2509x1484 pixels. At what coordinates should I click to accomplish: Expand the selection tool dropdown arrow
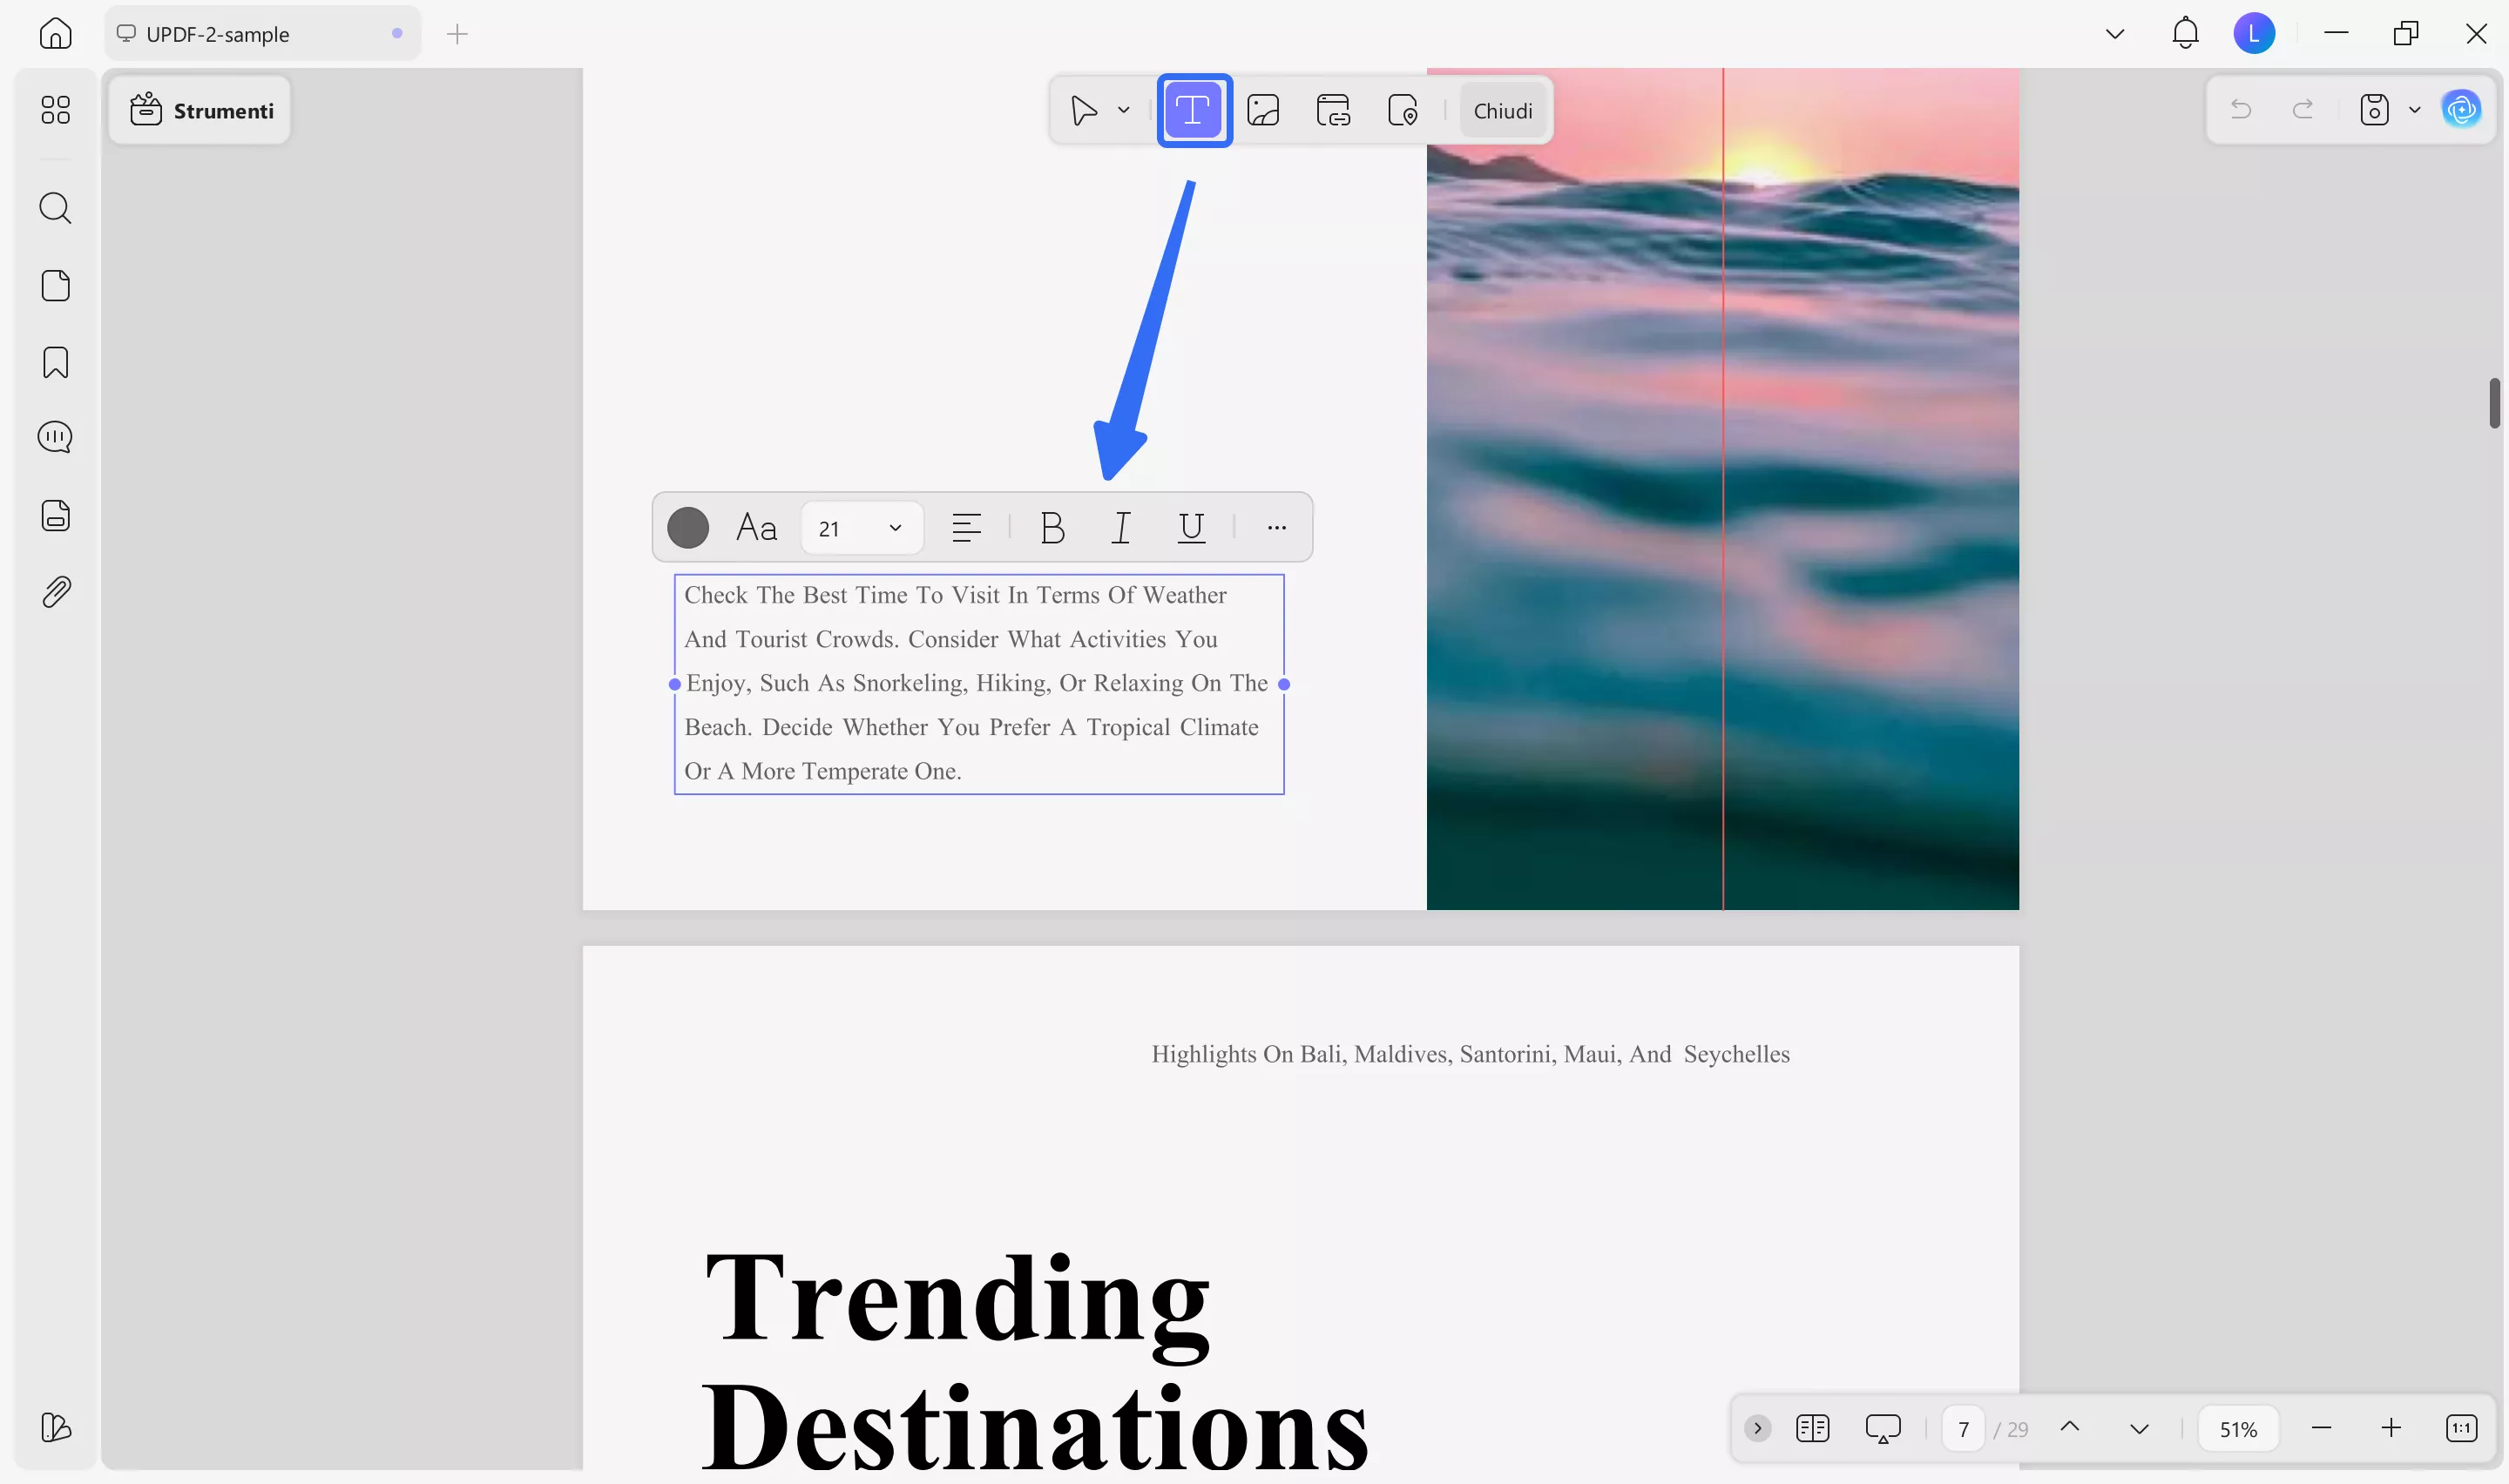[1122, 110]
